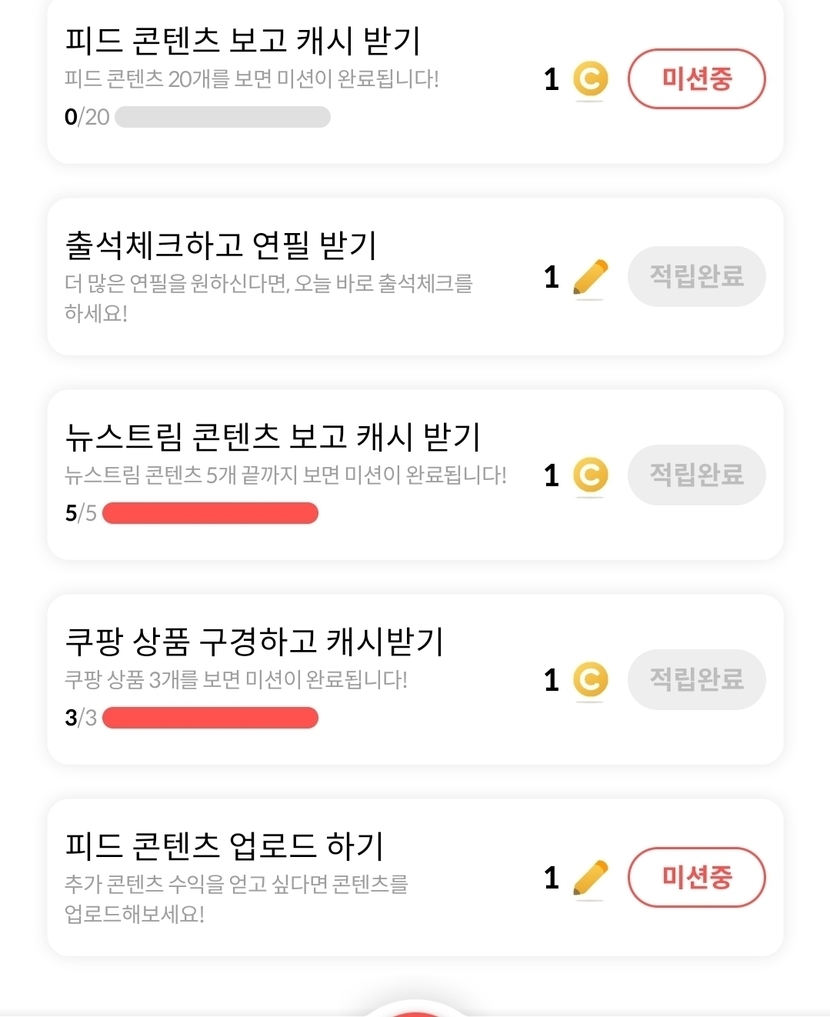Viewport: 830px width, 1017px height.
Task: Select the 쿠팡 상품 구경하고 캐시받기 title
Action: point(254,641)
